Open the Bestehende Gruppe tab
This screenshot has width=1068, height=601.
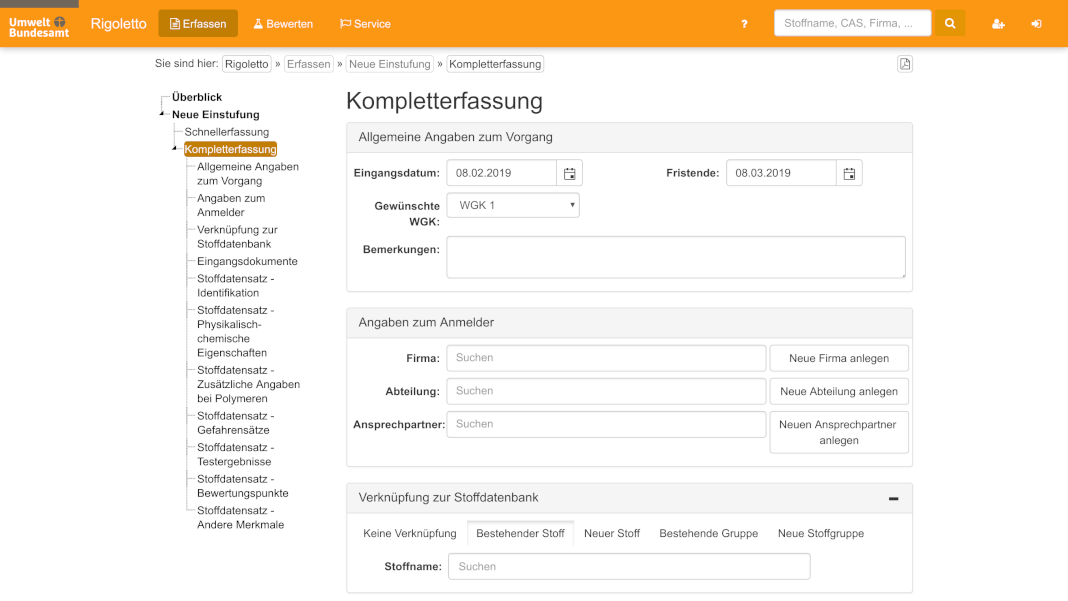coord(708,534)
